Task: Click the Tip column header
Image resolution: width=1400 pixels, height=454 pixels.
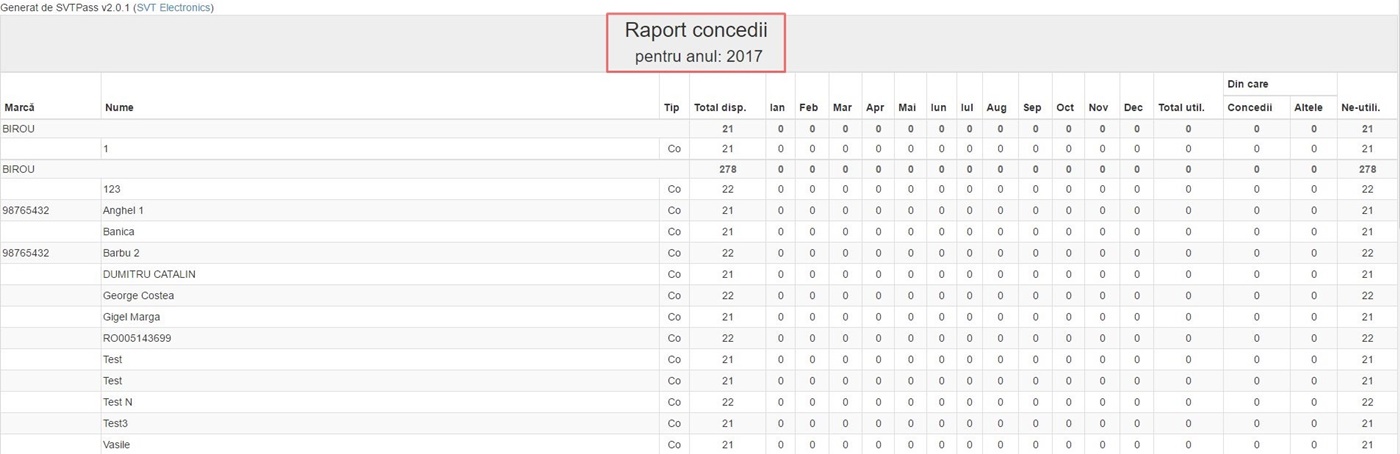Action: (x=670, y=107)
